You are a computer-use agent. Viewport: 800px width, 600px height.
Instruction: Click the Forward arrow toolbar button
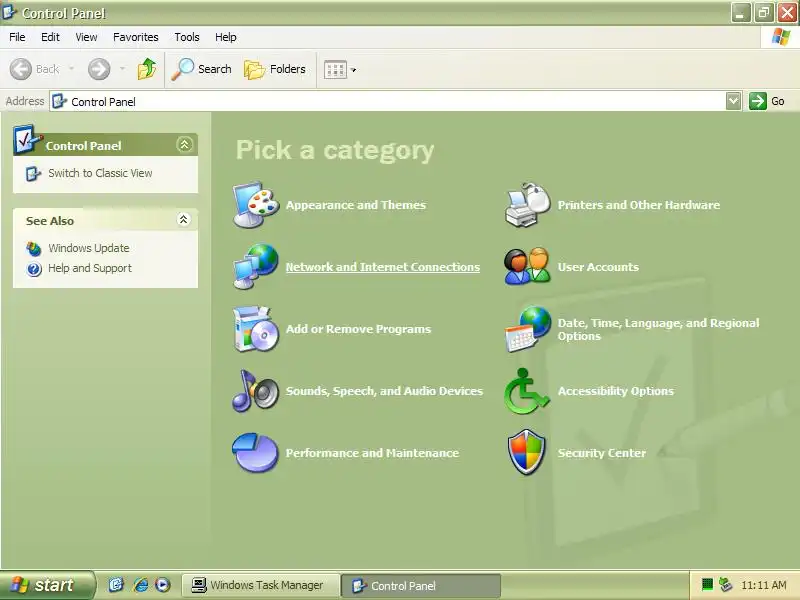click(99, 69)
